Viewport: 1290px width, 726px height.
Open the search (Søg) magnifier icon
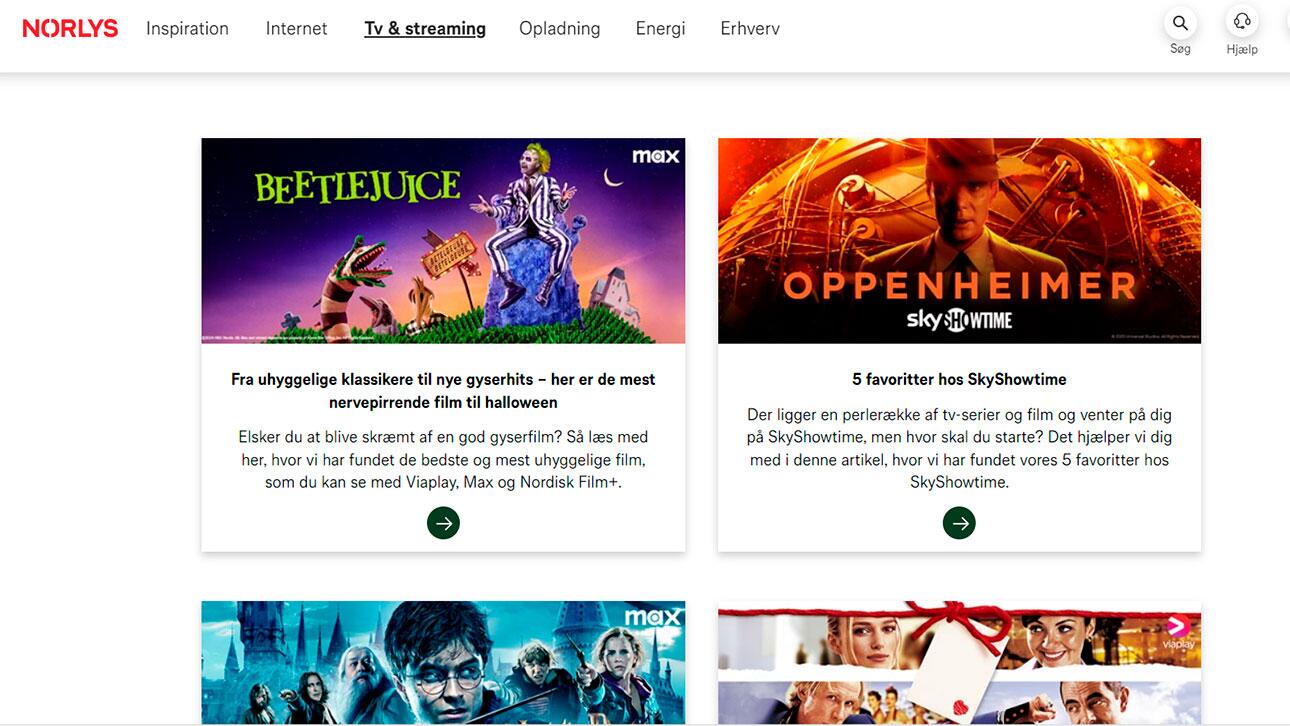pyautogui.click(x=1180, y=22)
